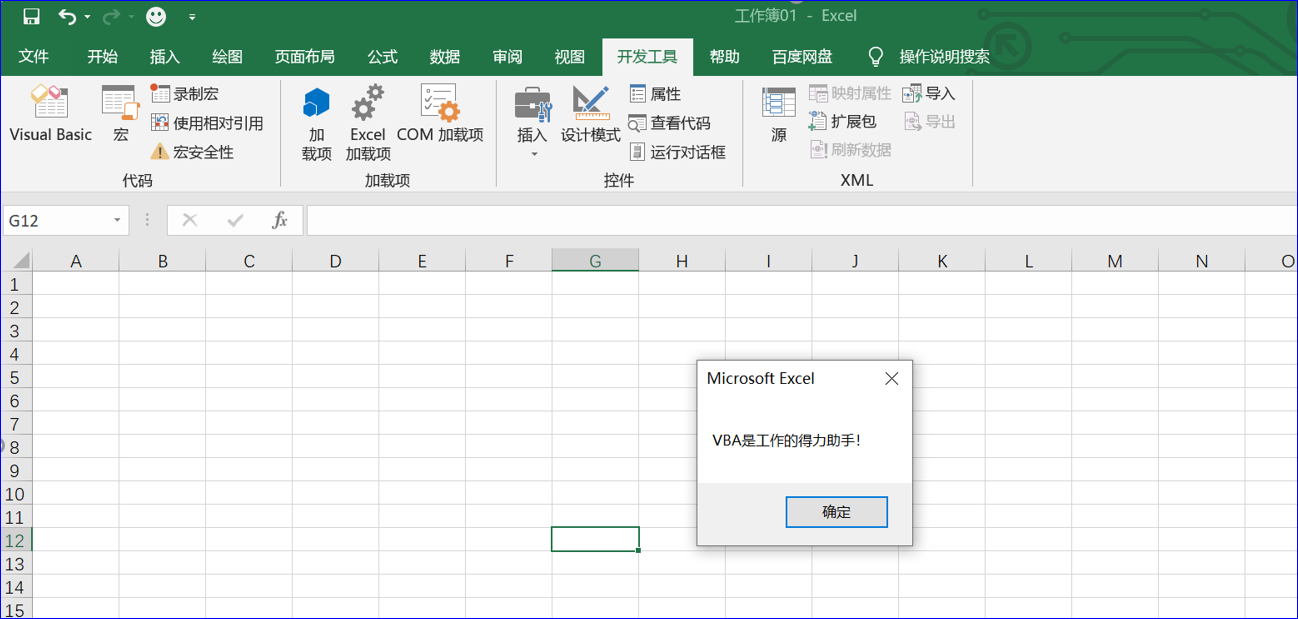Select row 5 header

pos(16,378)
